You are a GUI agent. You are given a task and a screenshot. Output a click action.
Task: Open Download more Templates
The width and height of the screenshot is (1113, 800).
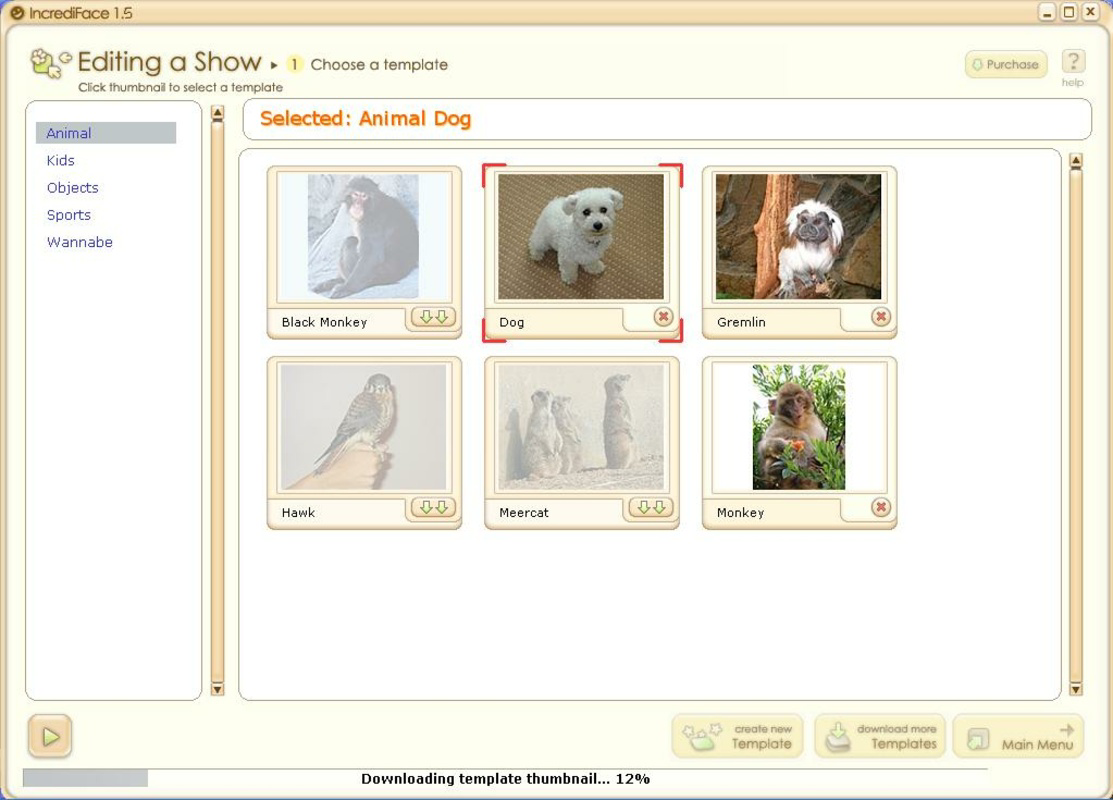879,736
